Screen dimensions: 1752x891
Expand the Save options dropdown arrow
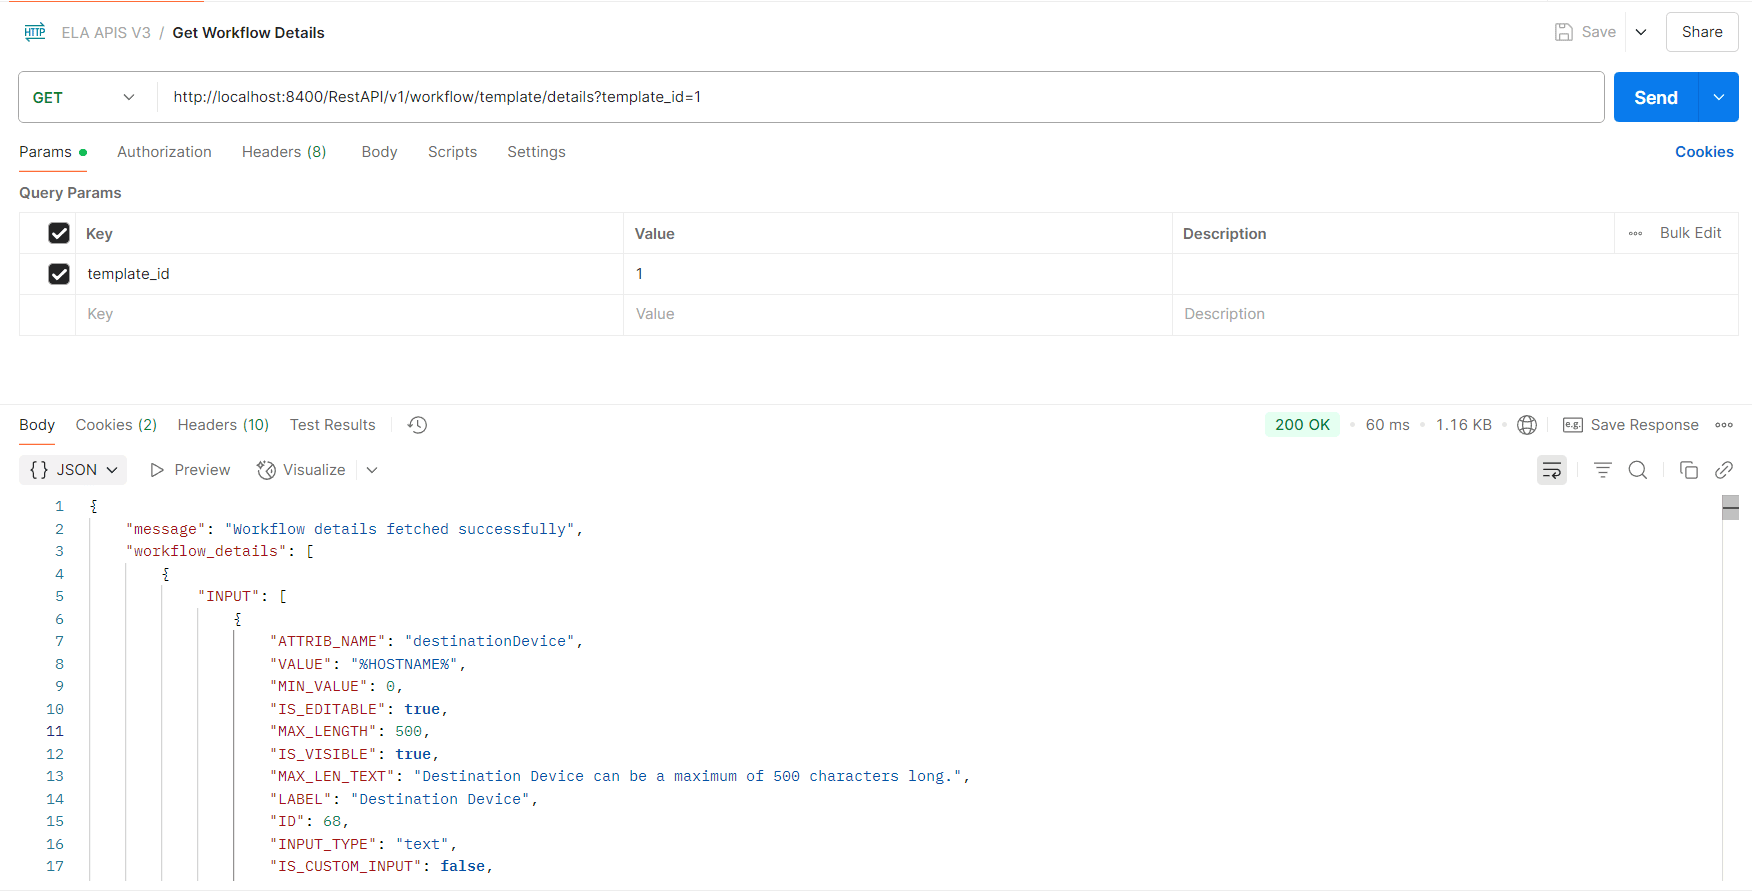(1641, 32)
